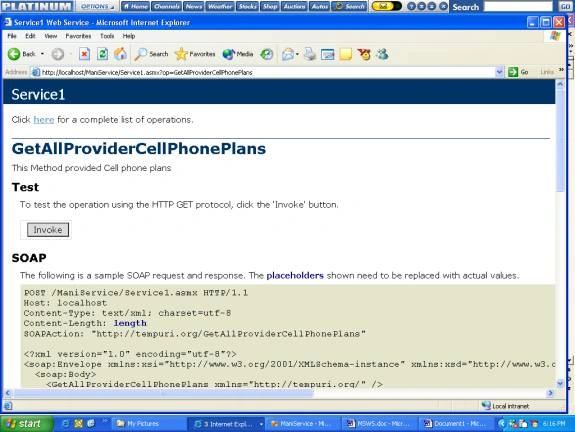The height and width of the screenshot is (432, 575).
Task: Click the Platinum bar Search button with icon
Action: [350, 6]
